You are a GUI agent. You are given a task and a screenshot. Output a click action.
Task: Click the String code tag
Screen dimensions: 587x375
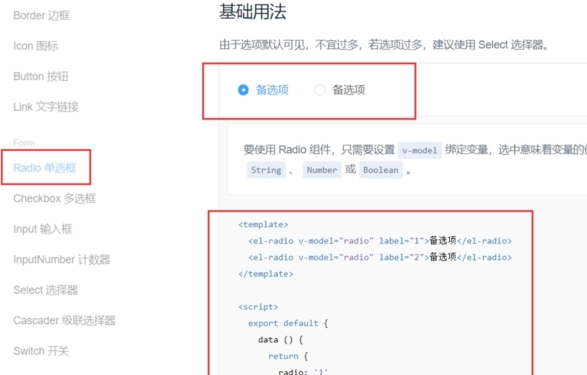click(x=266, y=170)
